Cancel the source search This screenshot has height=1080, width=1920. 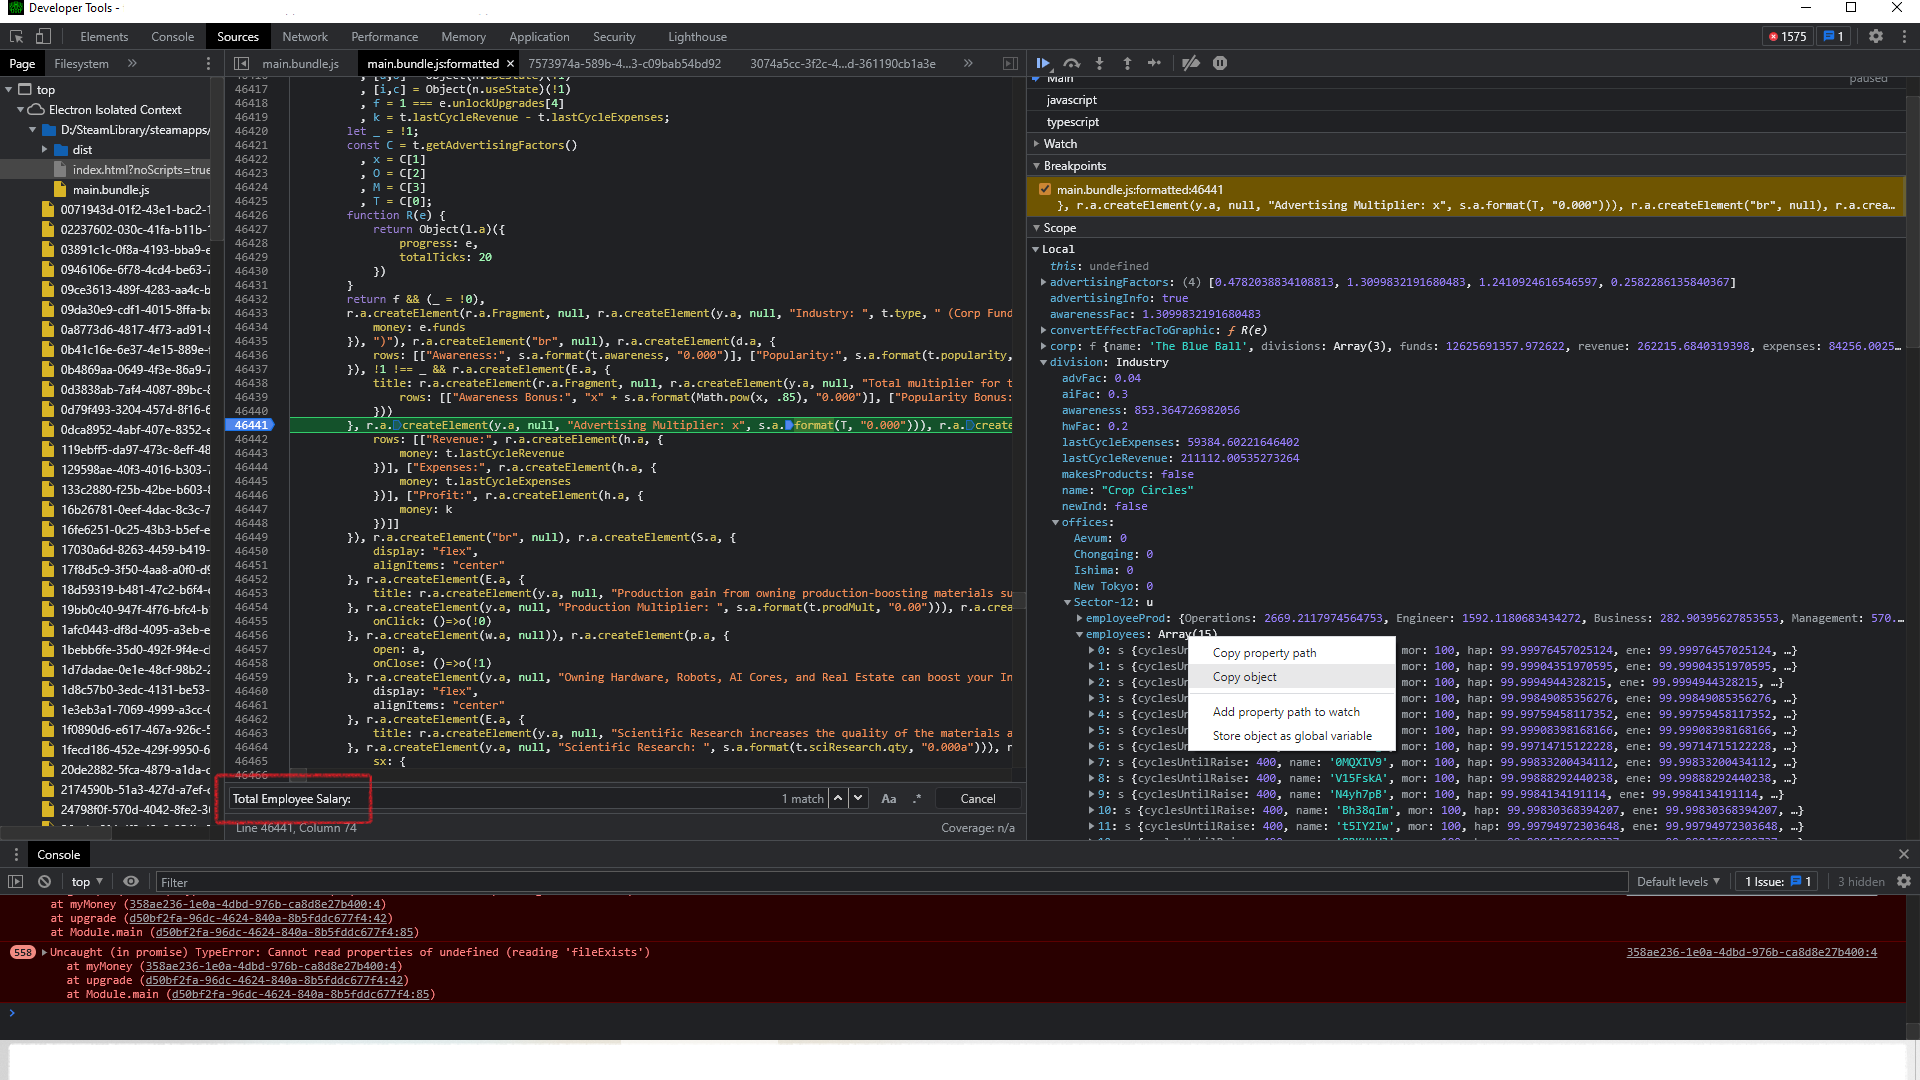click(x=978, y=798)
